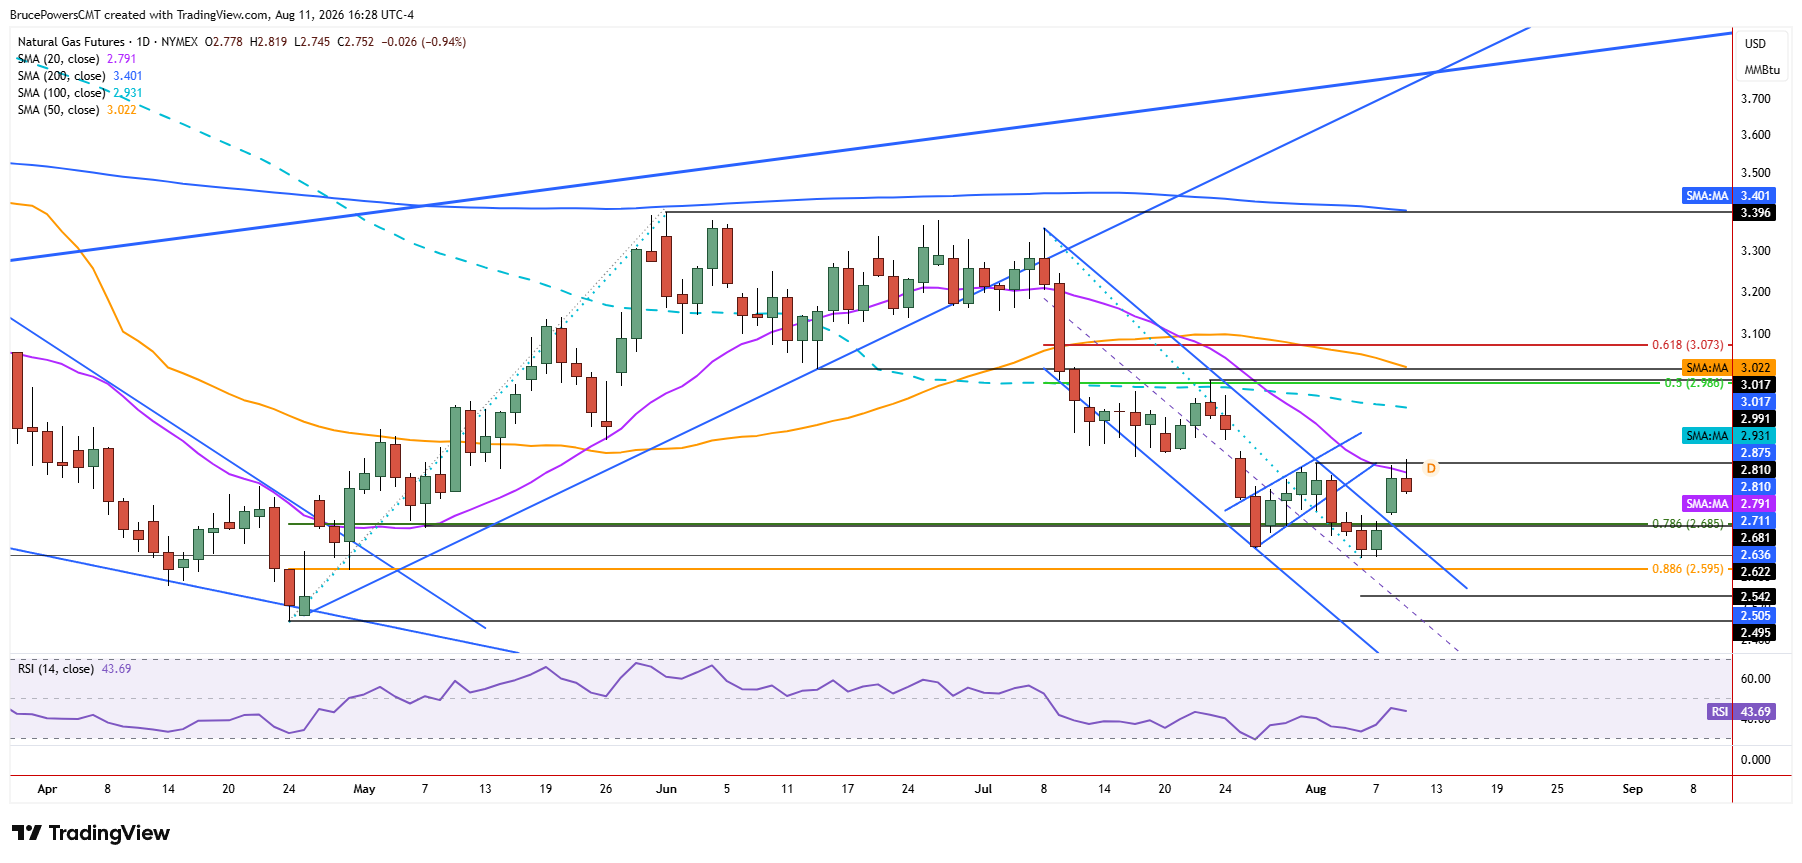Click the 2.636 price label
Viewport: 1802px width, 863px height.
click(x=1755, y=555)
